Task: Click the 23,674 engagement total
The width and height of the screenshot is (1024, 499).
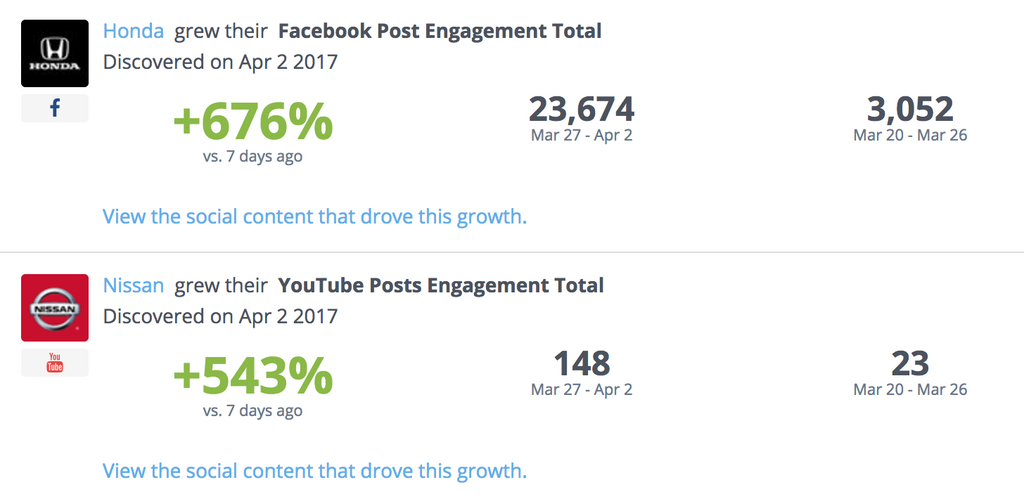Action: 581,109
